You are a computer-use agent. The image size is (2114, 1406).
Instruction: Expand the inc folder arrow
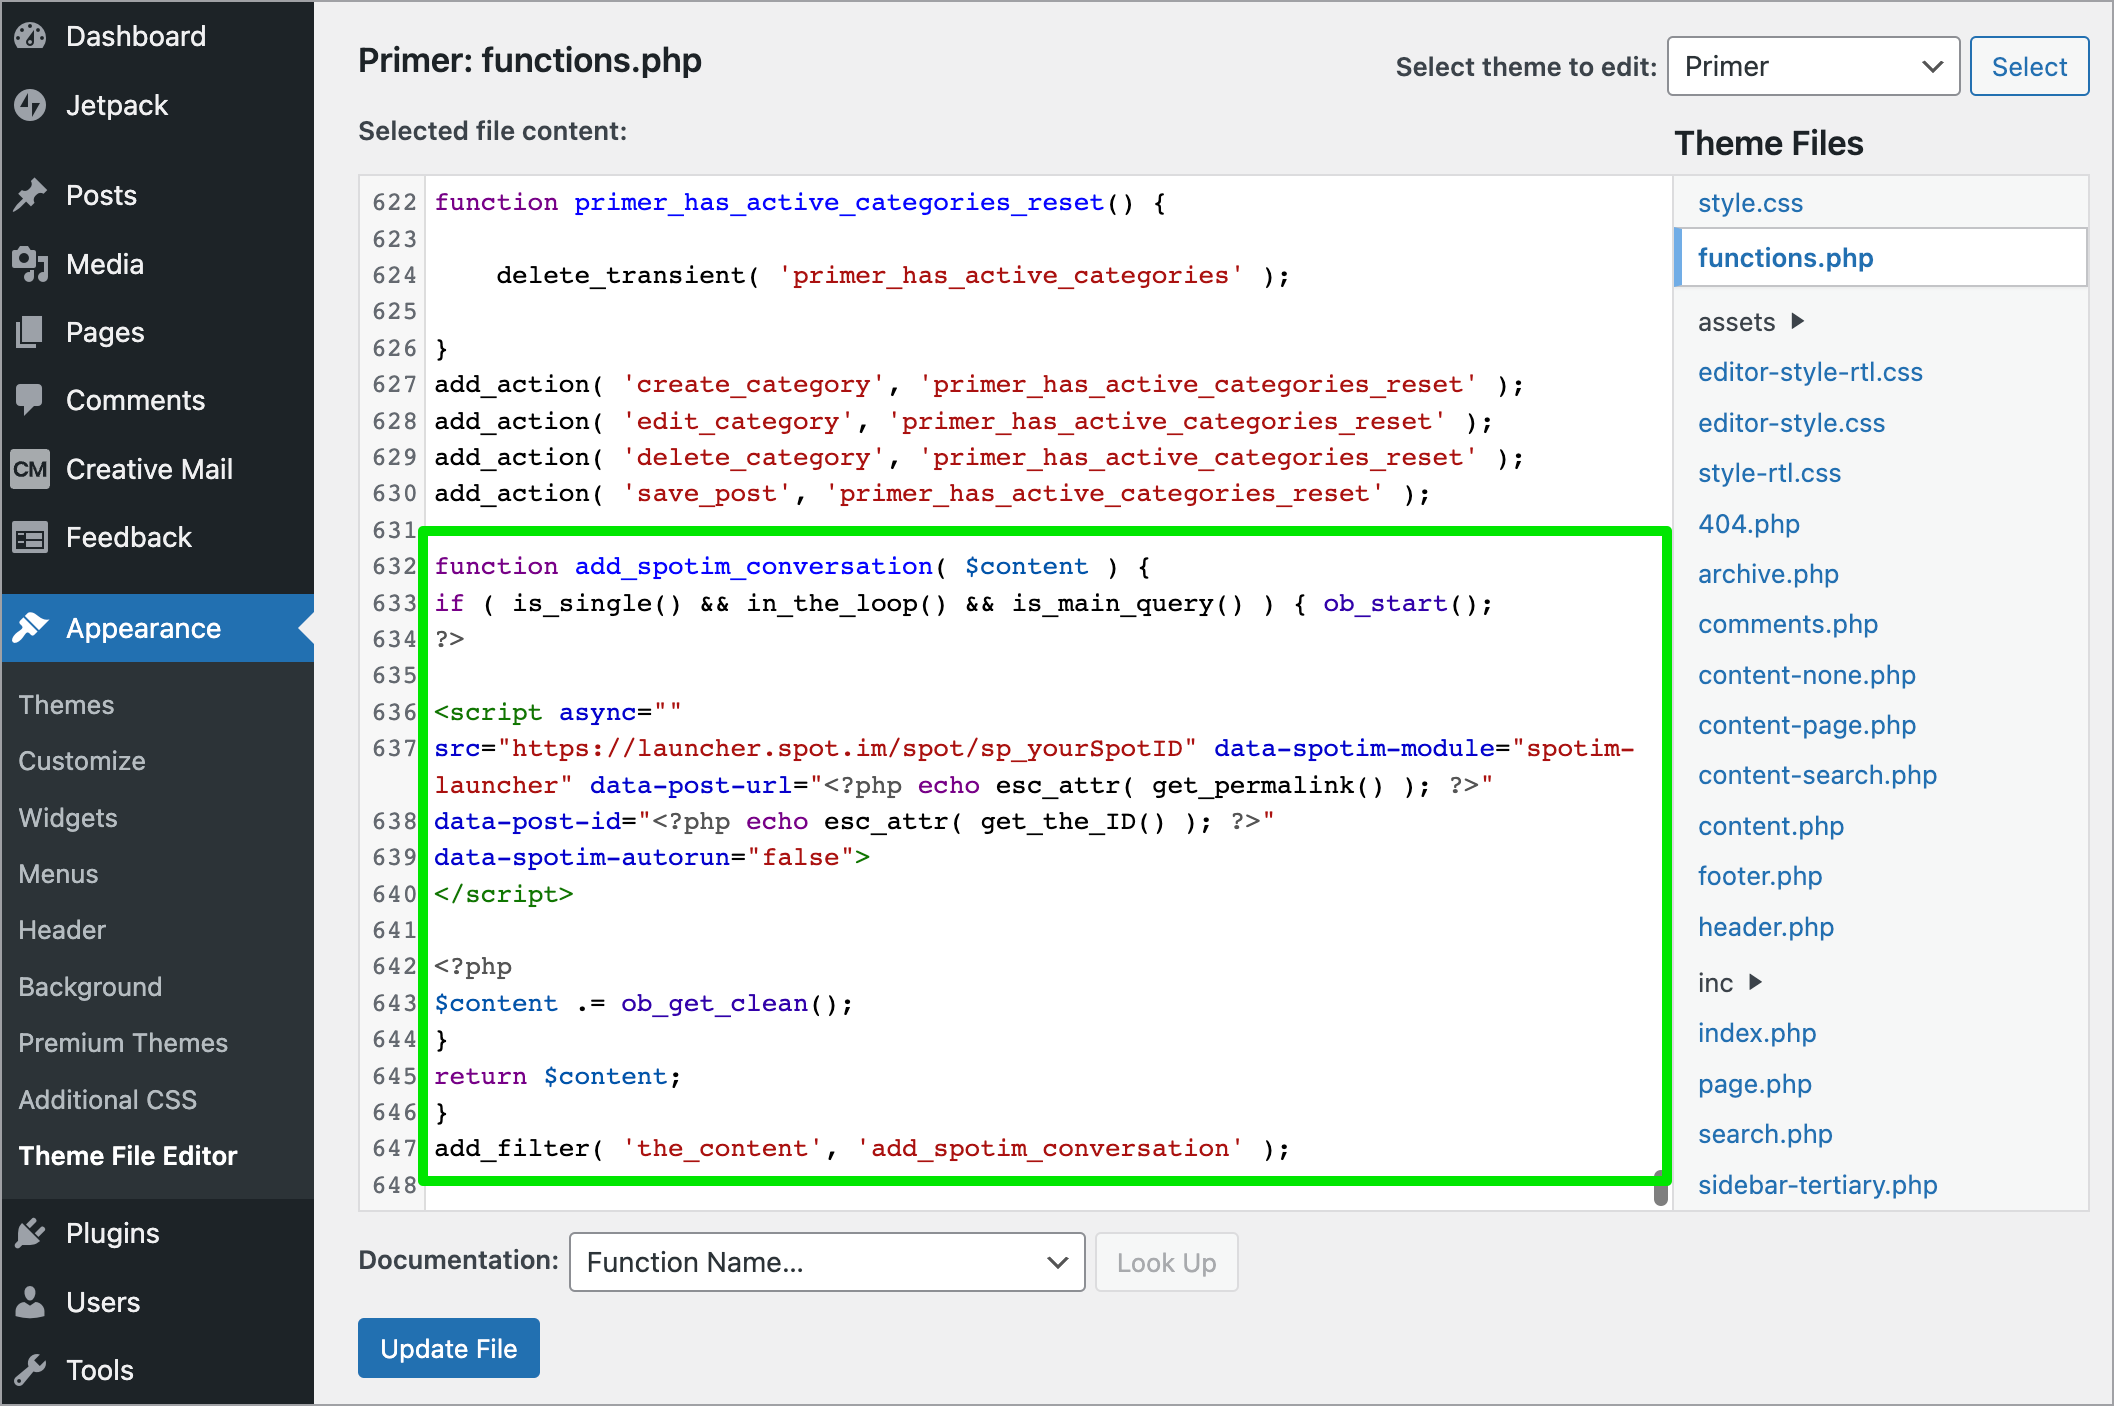tap(1755, 982)
